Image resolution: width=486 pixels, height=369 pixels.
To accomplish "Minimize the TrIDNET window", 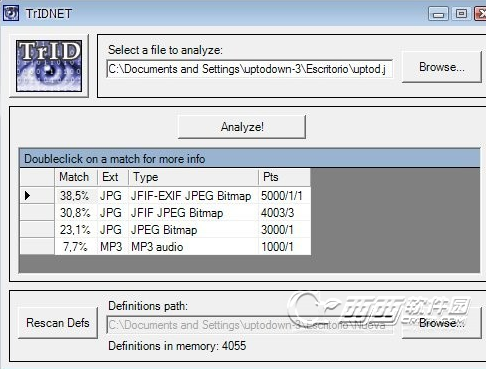I will [438, 14].
